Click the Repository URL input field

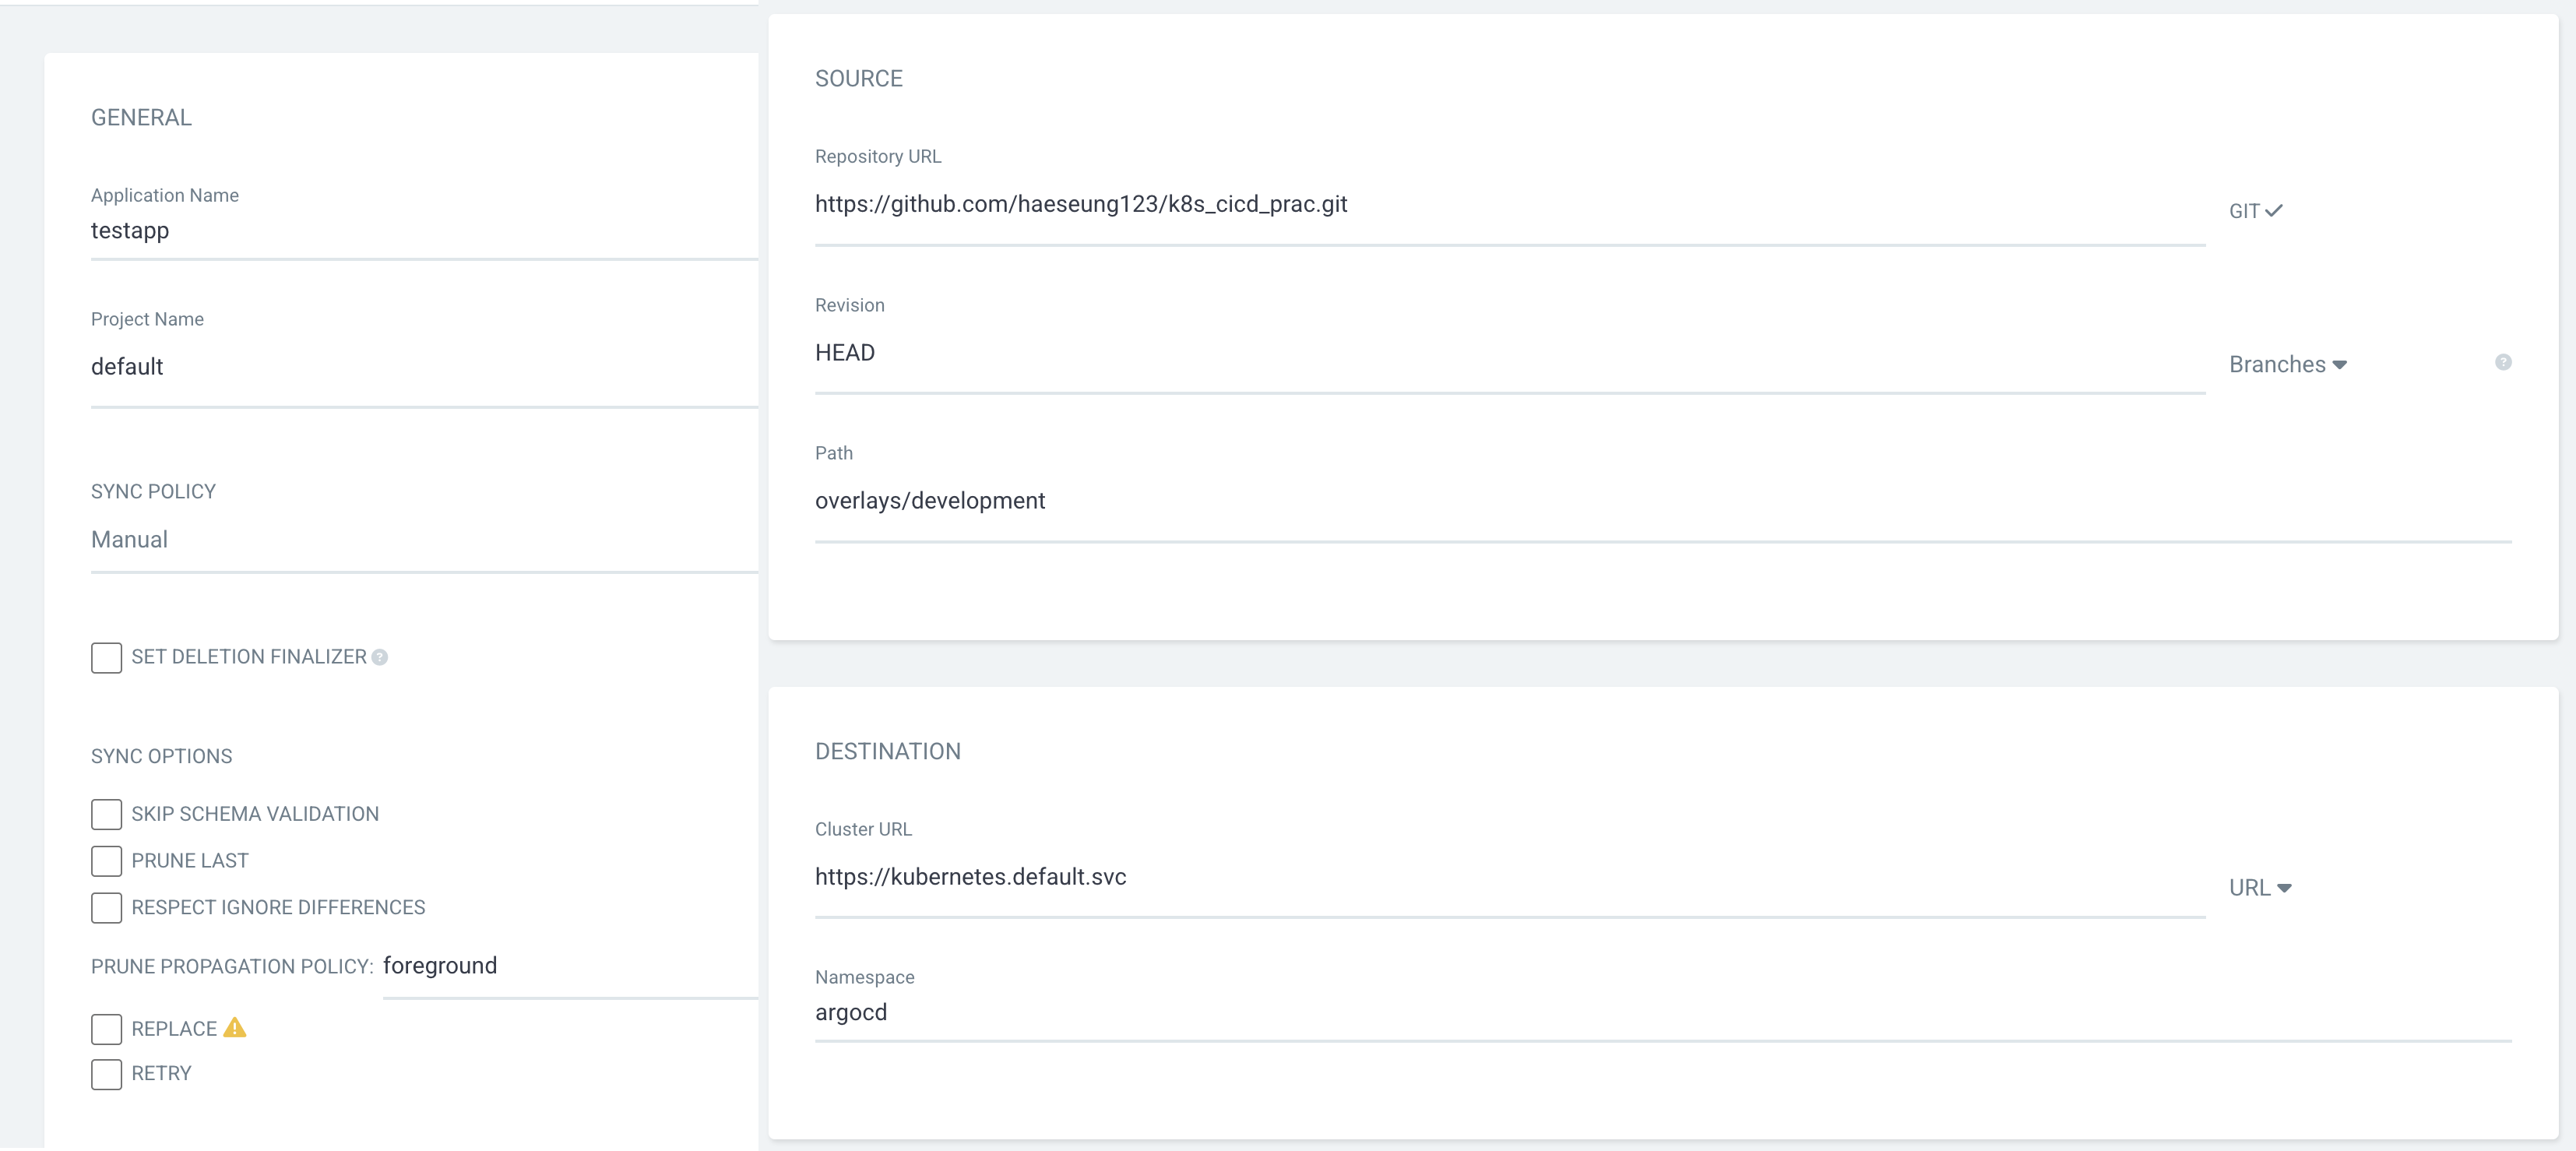tap(1500, 205)
